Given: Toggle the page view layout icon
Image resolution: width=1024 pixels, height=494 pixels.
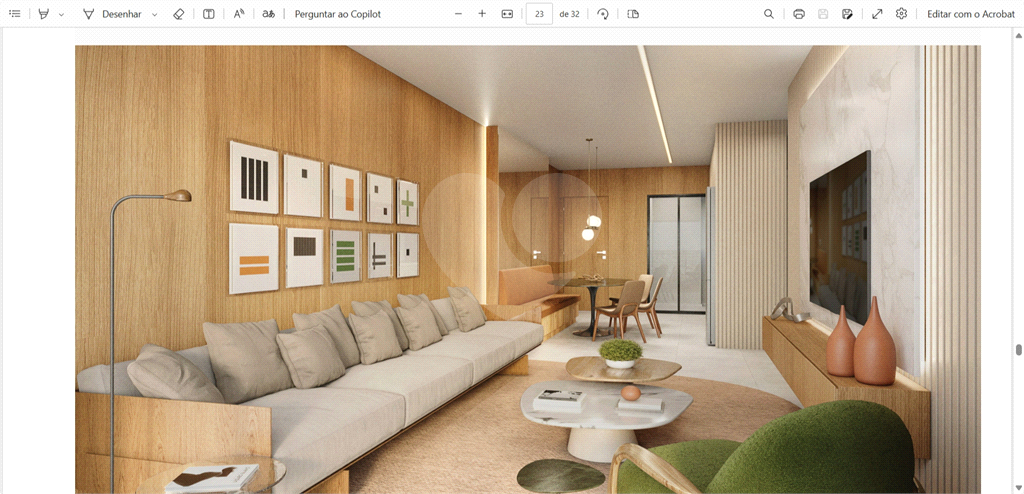Looking at the screenshot, I should [x=633, y=14].
